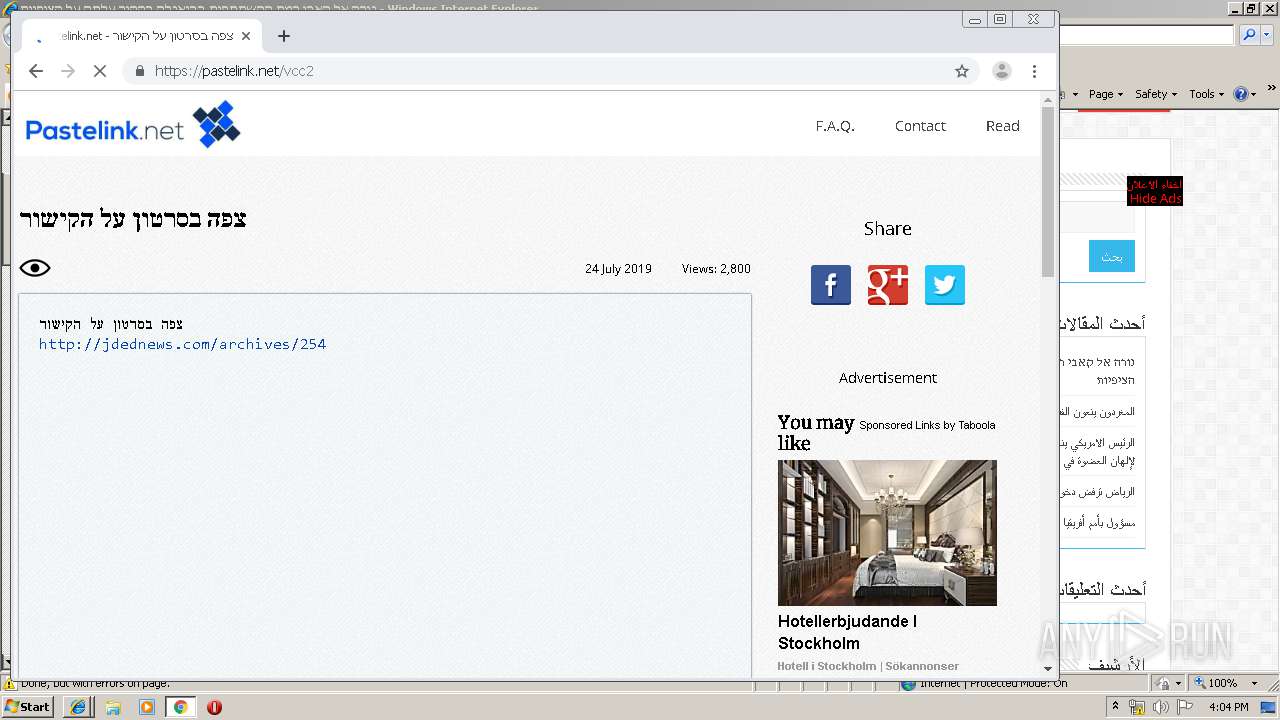The image size is (1280, 720).
Task: Bookmark this page with the star icon
Action: tap(962, 71)
